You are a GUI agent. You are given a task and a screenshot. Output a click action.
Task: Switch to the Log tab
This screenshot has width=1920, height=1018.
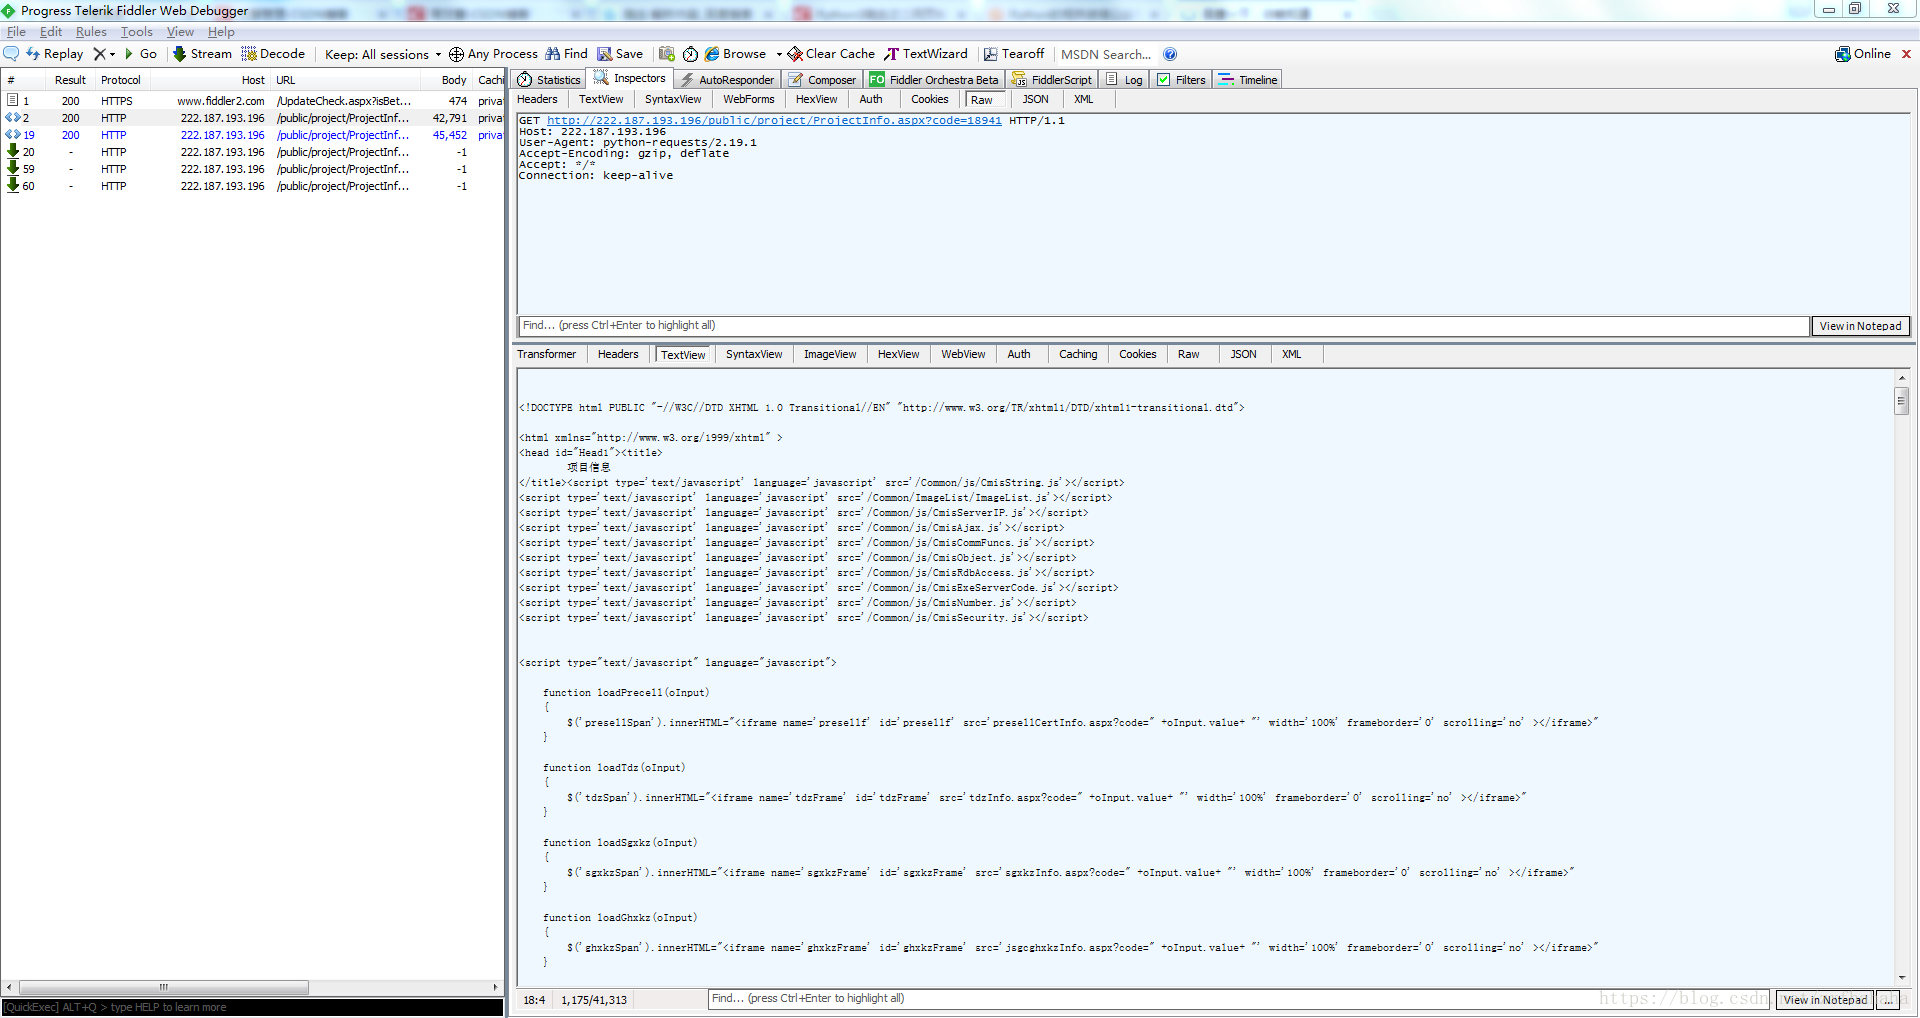[x=1124, y=80]
